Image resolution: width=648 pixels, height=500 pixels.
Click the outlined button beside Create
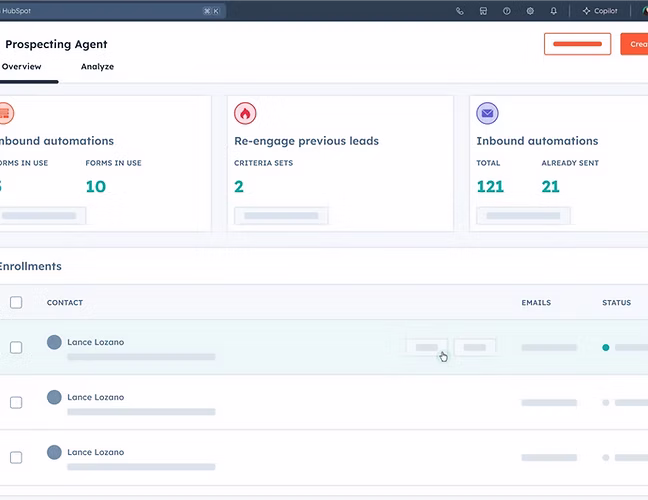pyautogui.click(x=577, y=44)
